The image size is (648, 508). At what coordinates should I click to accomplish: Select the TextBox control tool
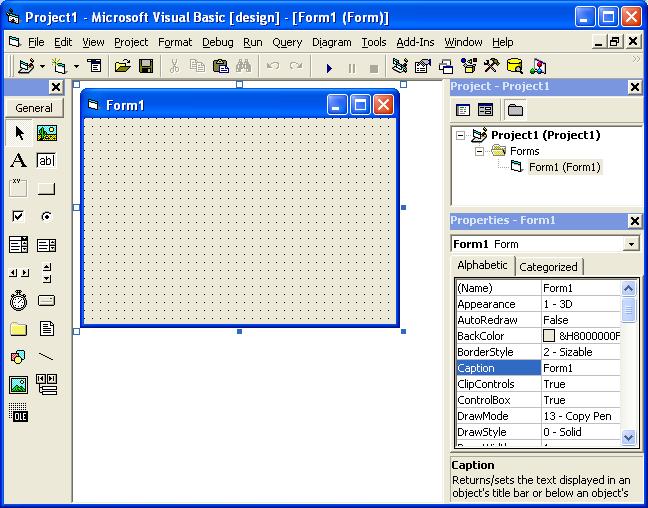click(x=46, y=160)
